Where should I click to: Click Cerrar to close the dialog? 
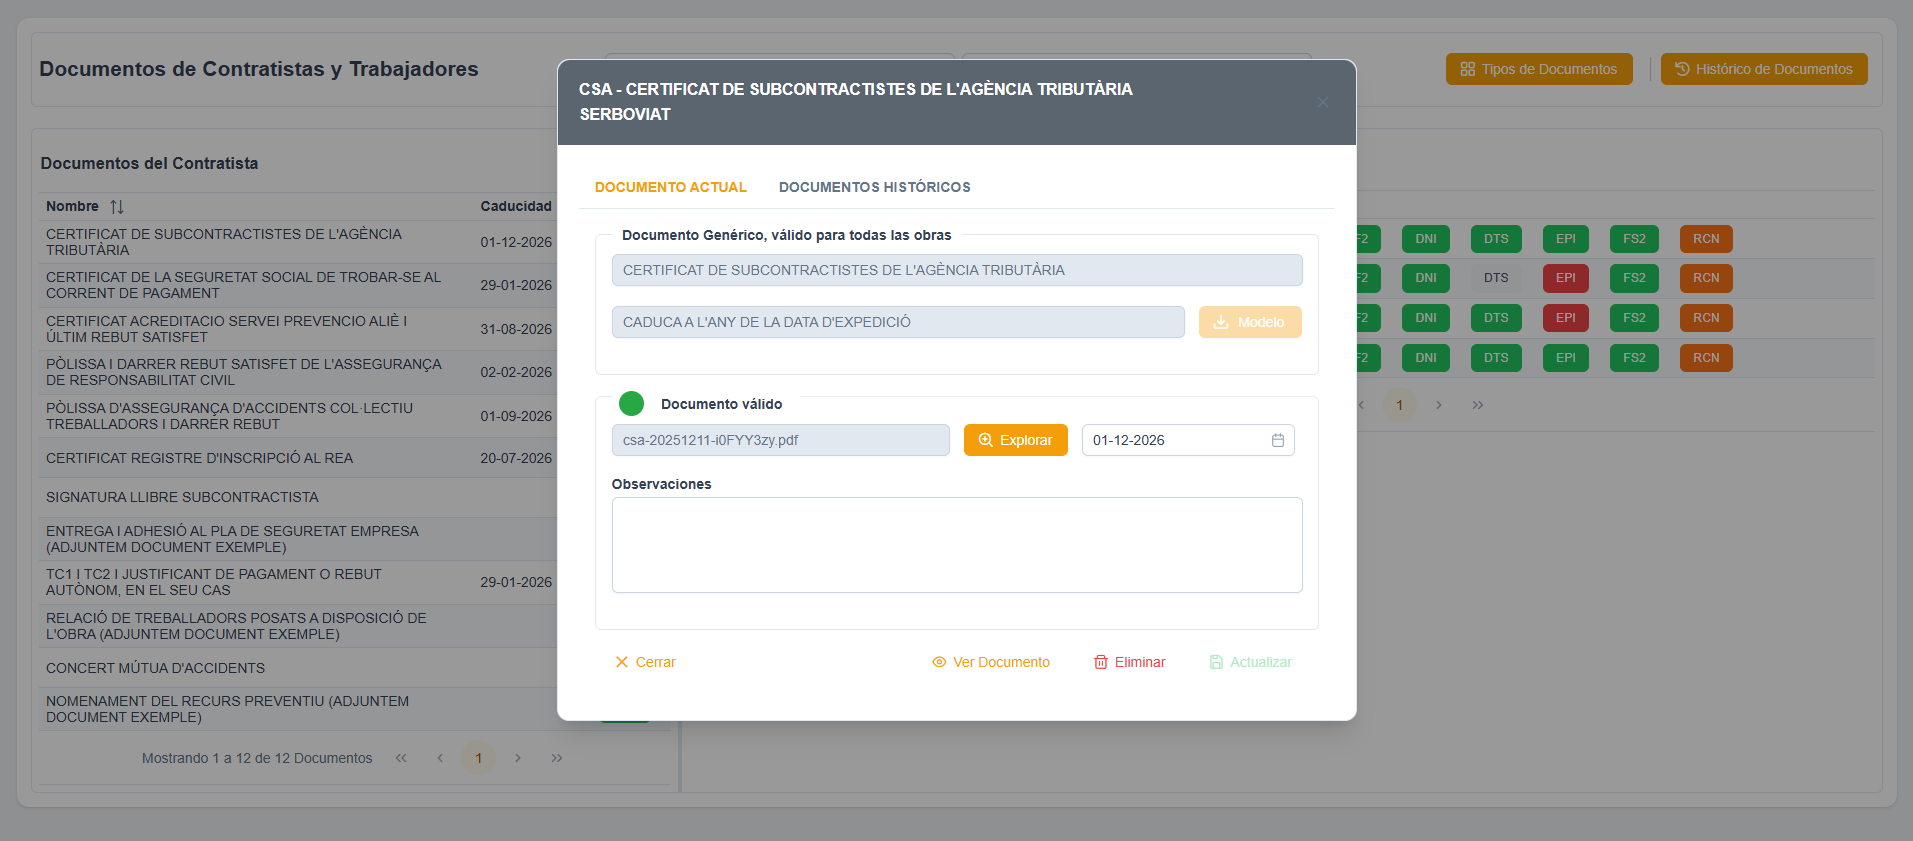coord(645,662)
